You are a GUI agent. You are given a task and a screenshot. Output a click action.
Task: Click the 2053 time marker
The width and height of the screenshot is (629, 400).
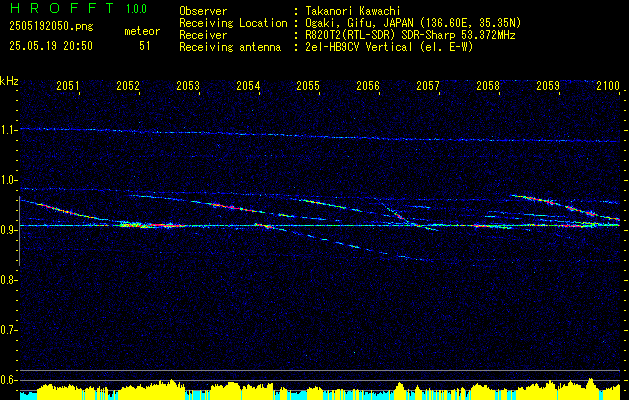188,85
